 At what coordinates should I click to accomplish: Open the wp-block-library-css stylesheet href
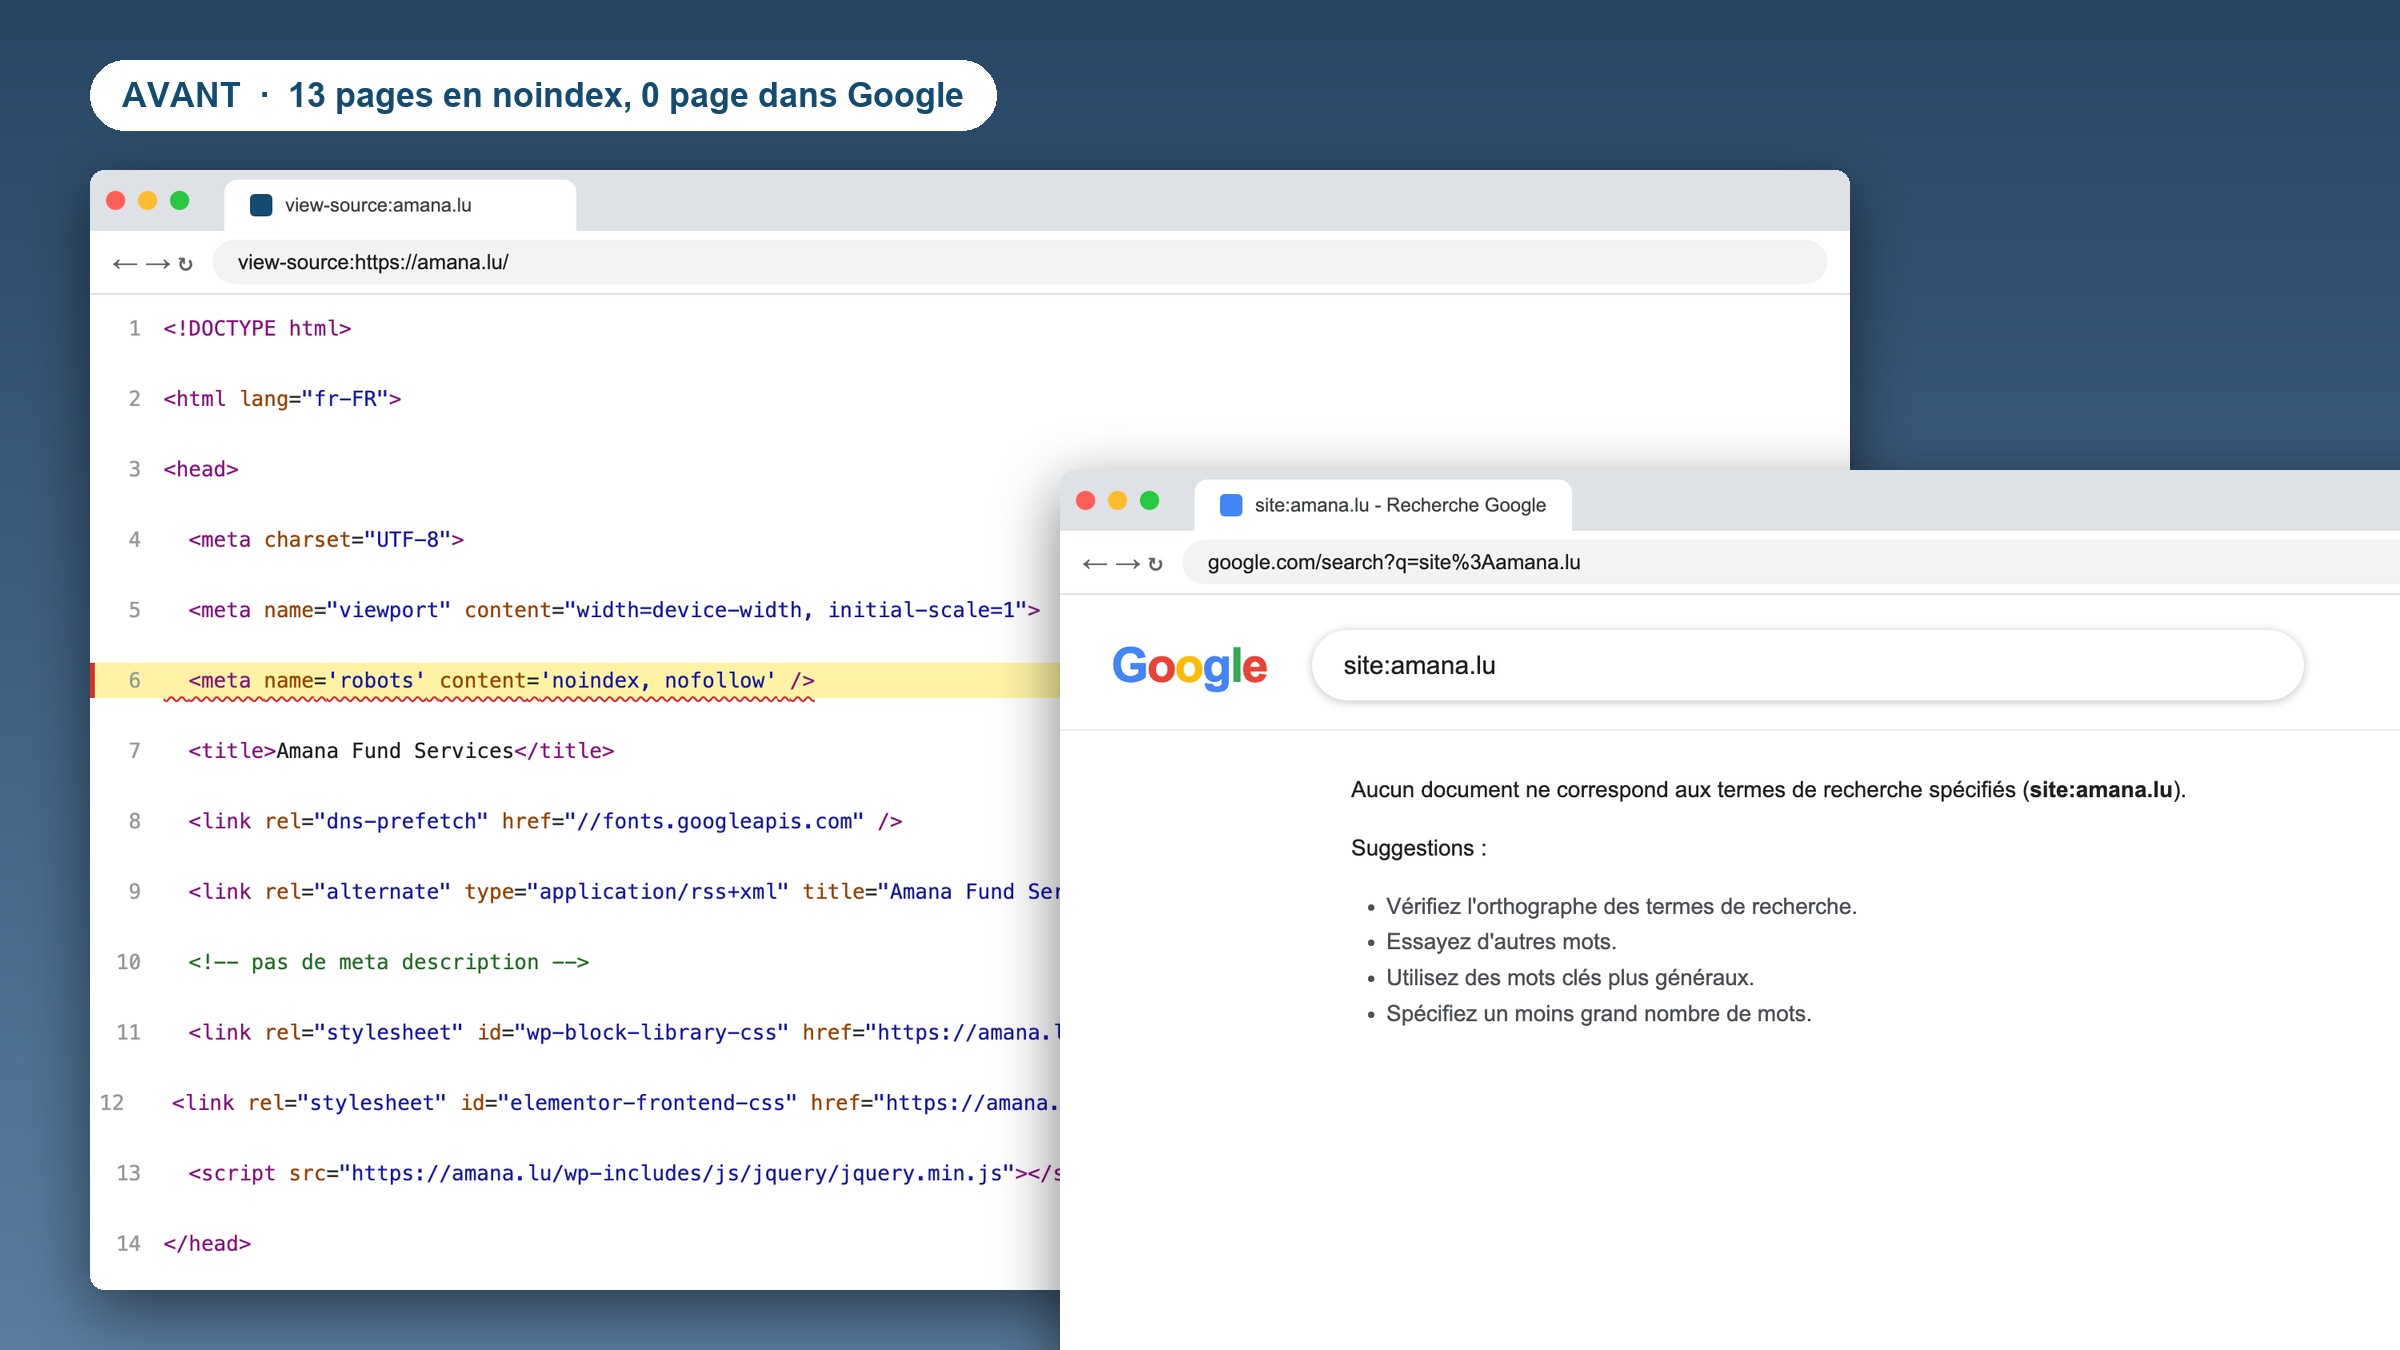(968, 1033)
